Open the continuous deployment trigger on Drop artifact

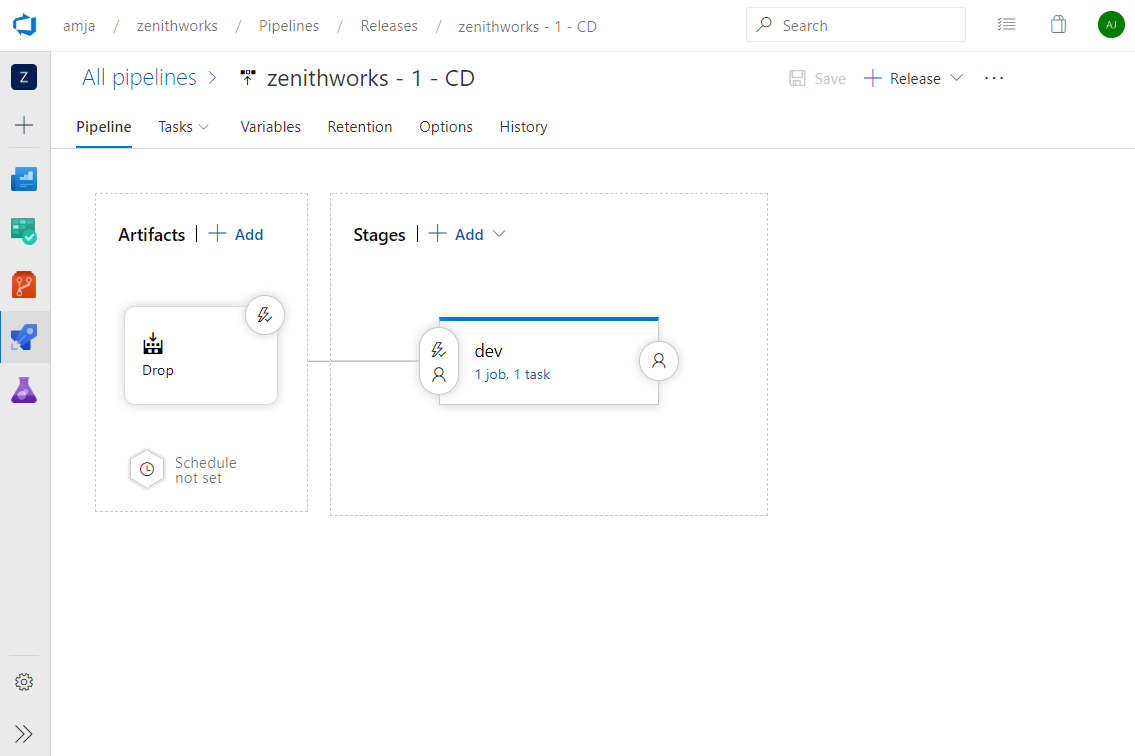tap(264, 314)
